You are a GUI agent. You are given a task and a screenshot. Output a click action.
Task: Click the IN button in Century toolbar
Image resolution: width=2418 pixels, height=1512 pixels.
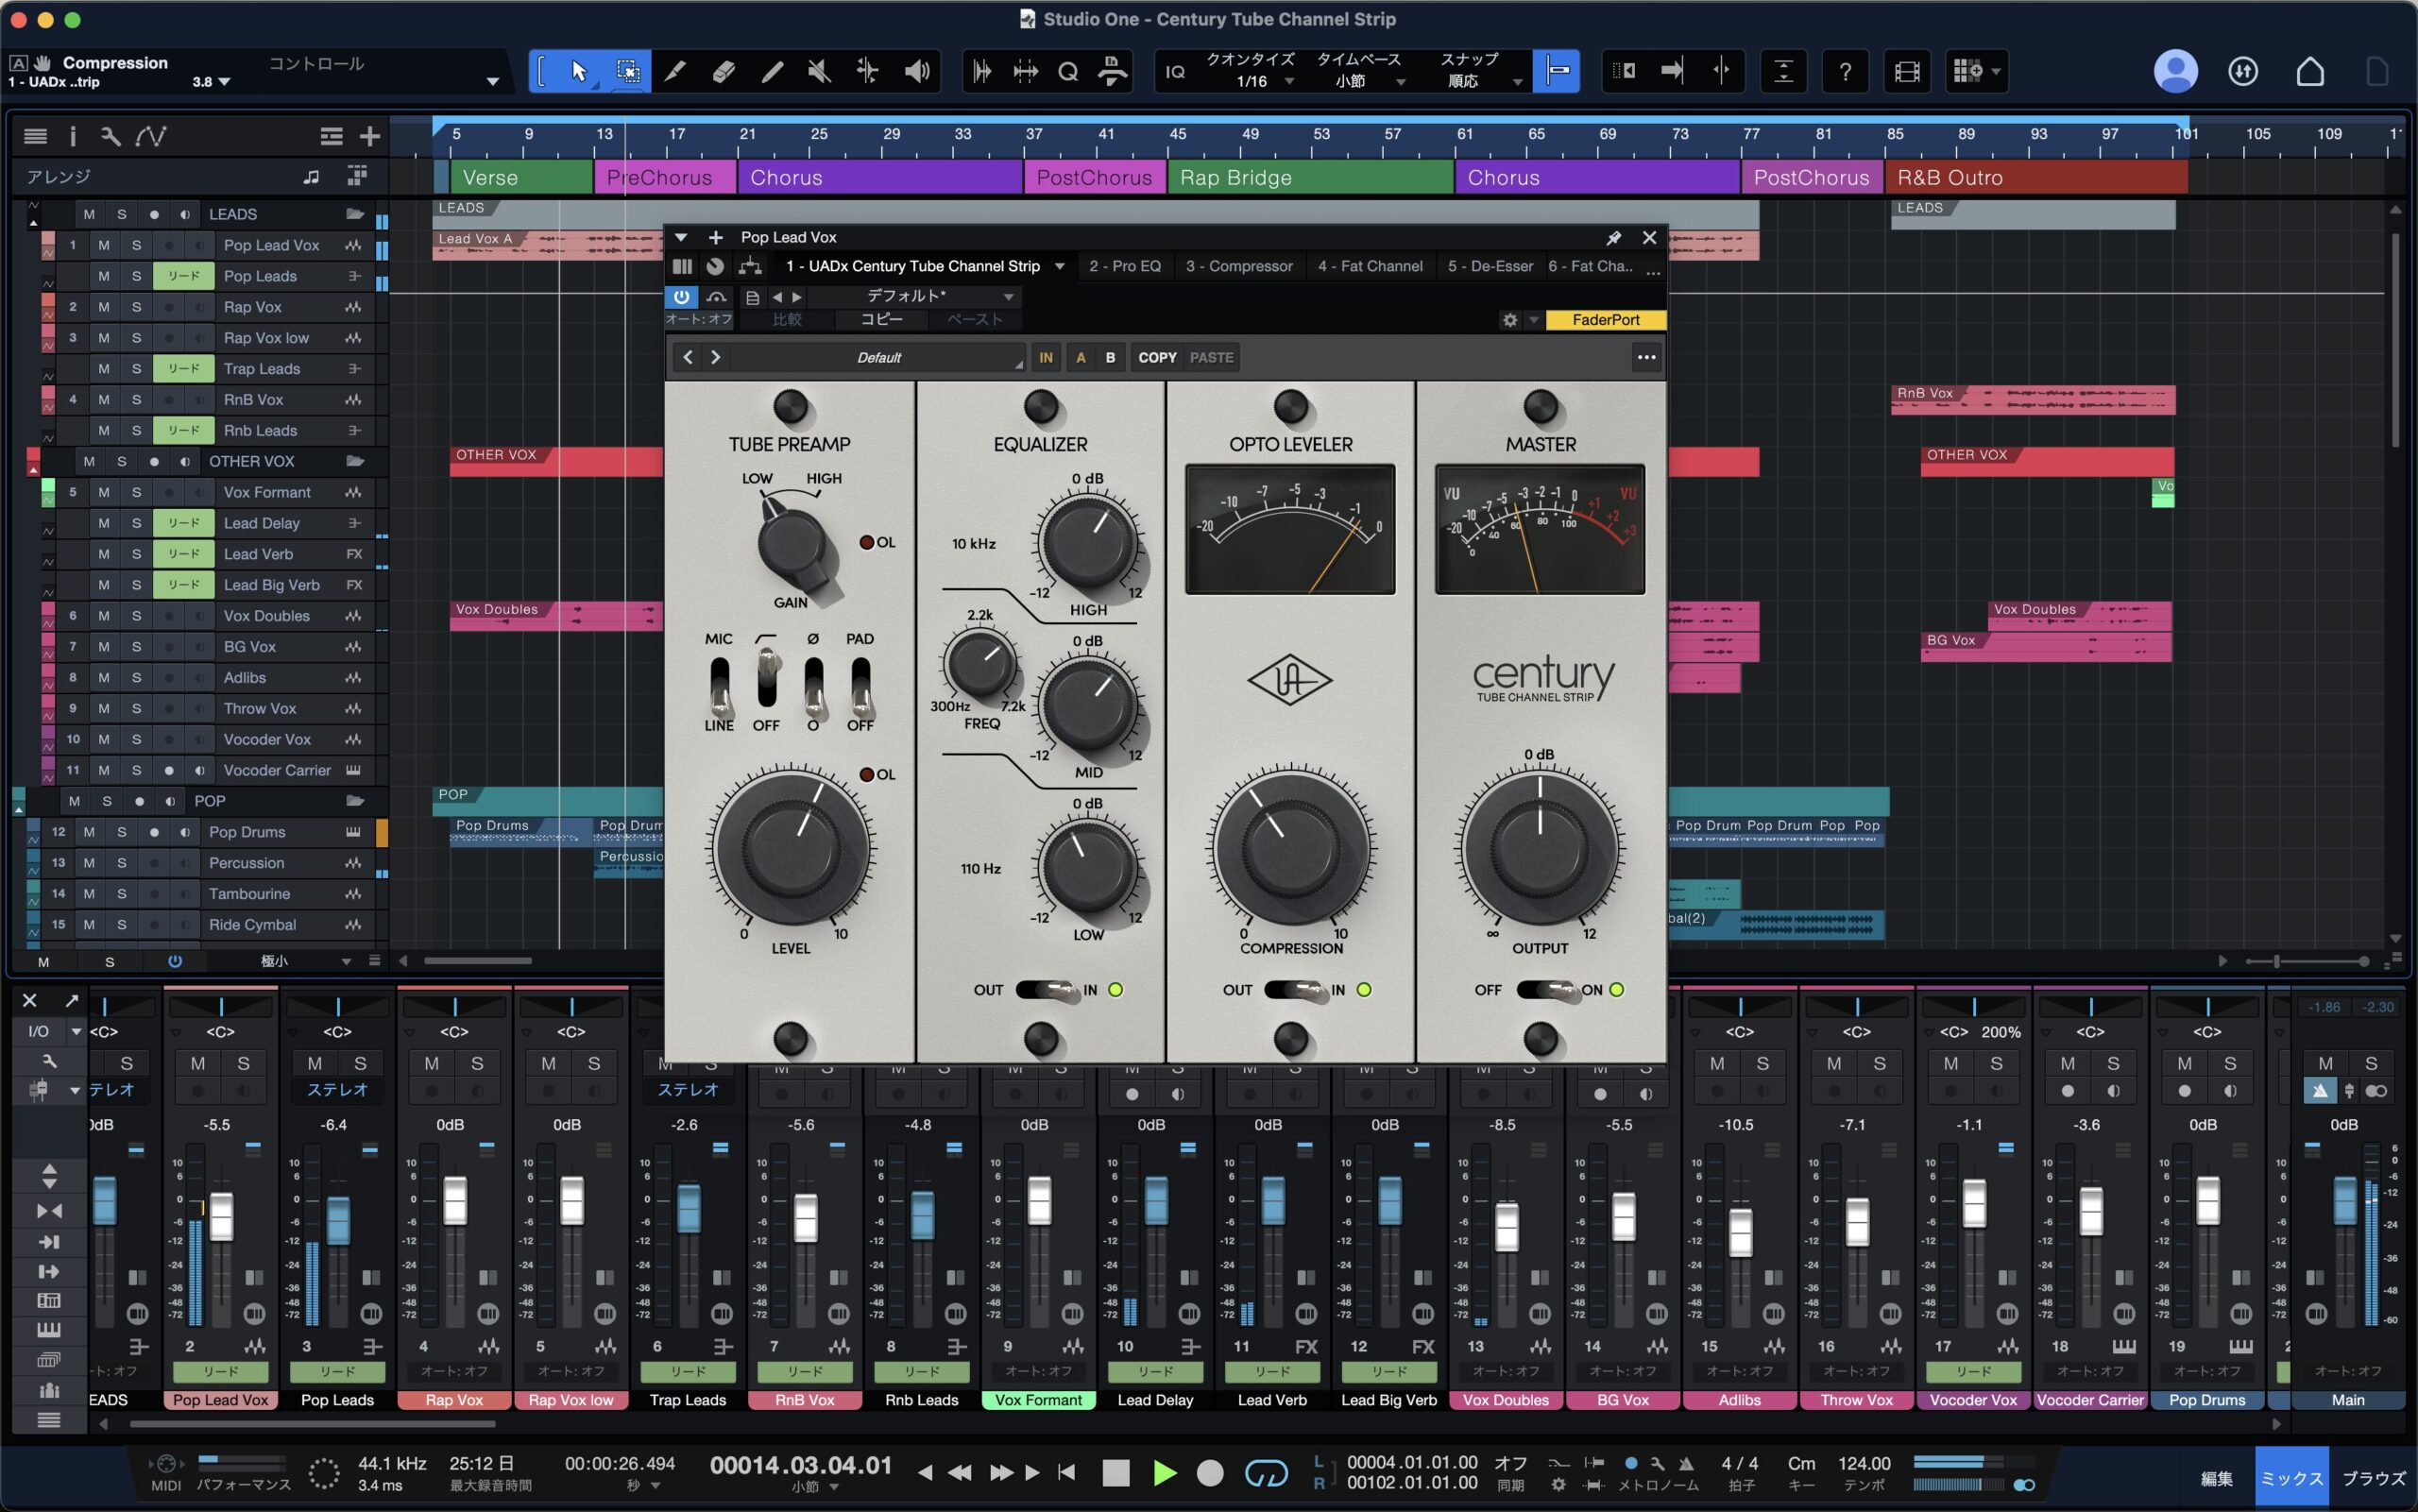click(x=1046, y=357)
